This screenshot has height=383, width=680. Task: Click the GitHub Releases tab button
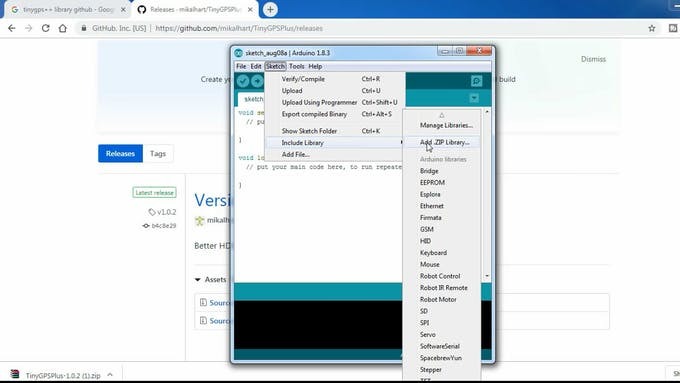point(120,154)
